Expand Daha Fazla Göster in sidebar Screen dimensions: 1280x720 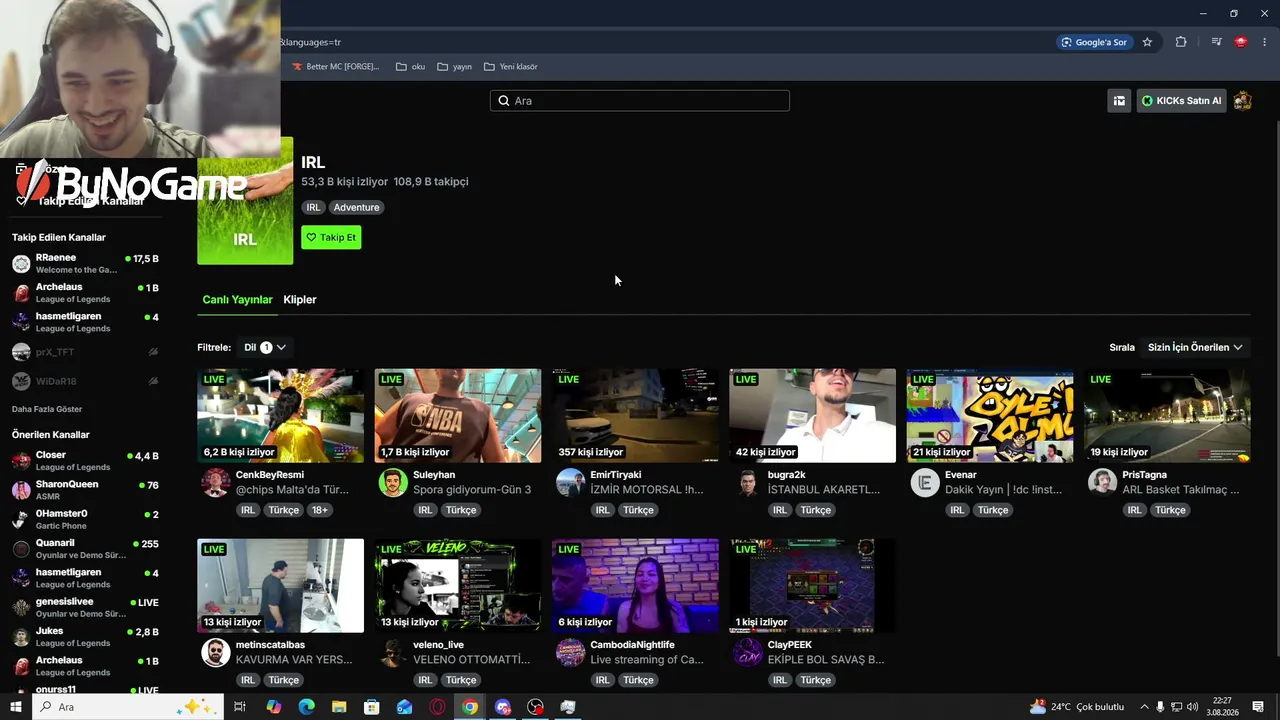tap(47, 409)
